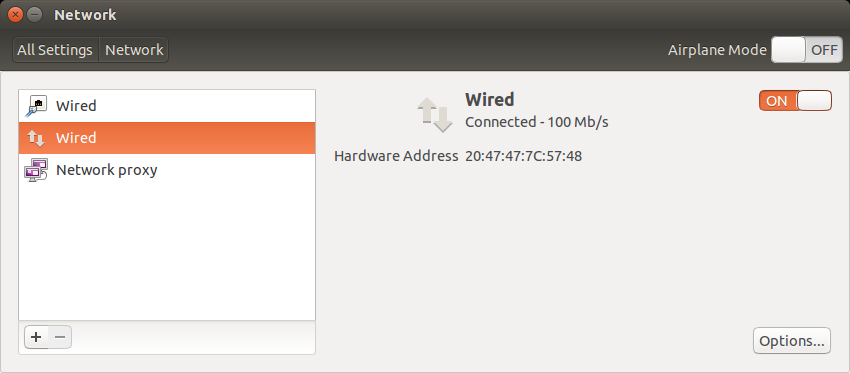Click the arrows icon on highlighted Wired entry
Viewport: 850px width, 373px height.
pos(36,138)
